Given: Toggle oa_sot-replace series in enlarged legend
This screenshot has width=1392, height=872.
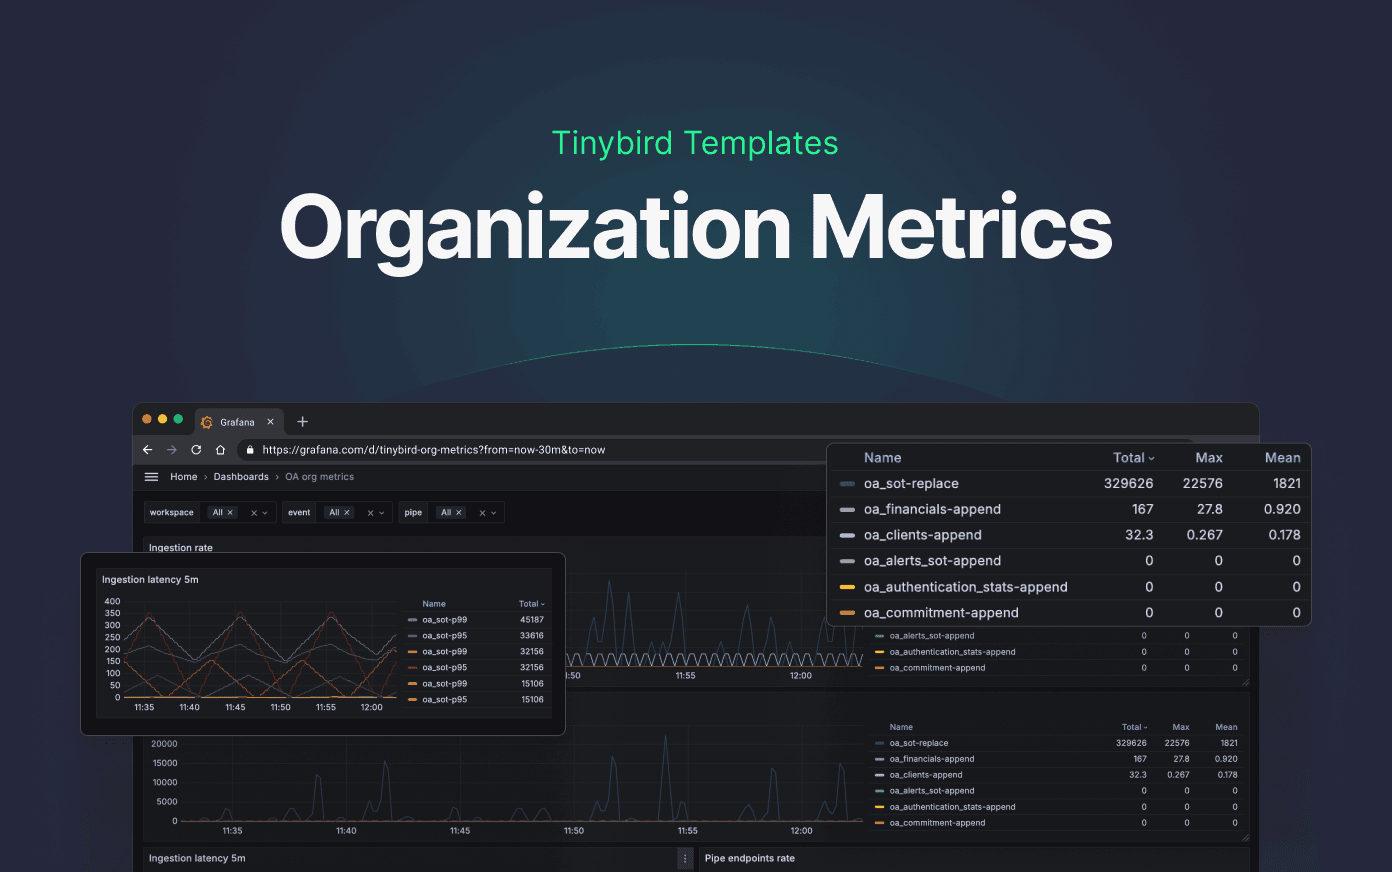Looking at the screenshot, I should (x=911, y=484).
